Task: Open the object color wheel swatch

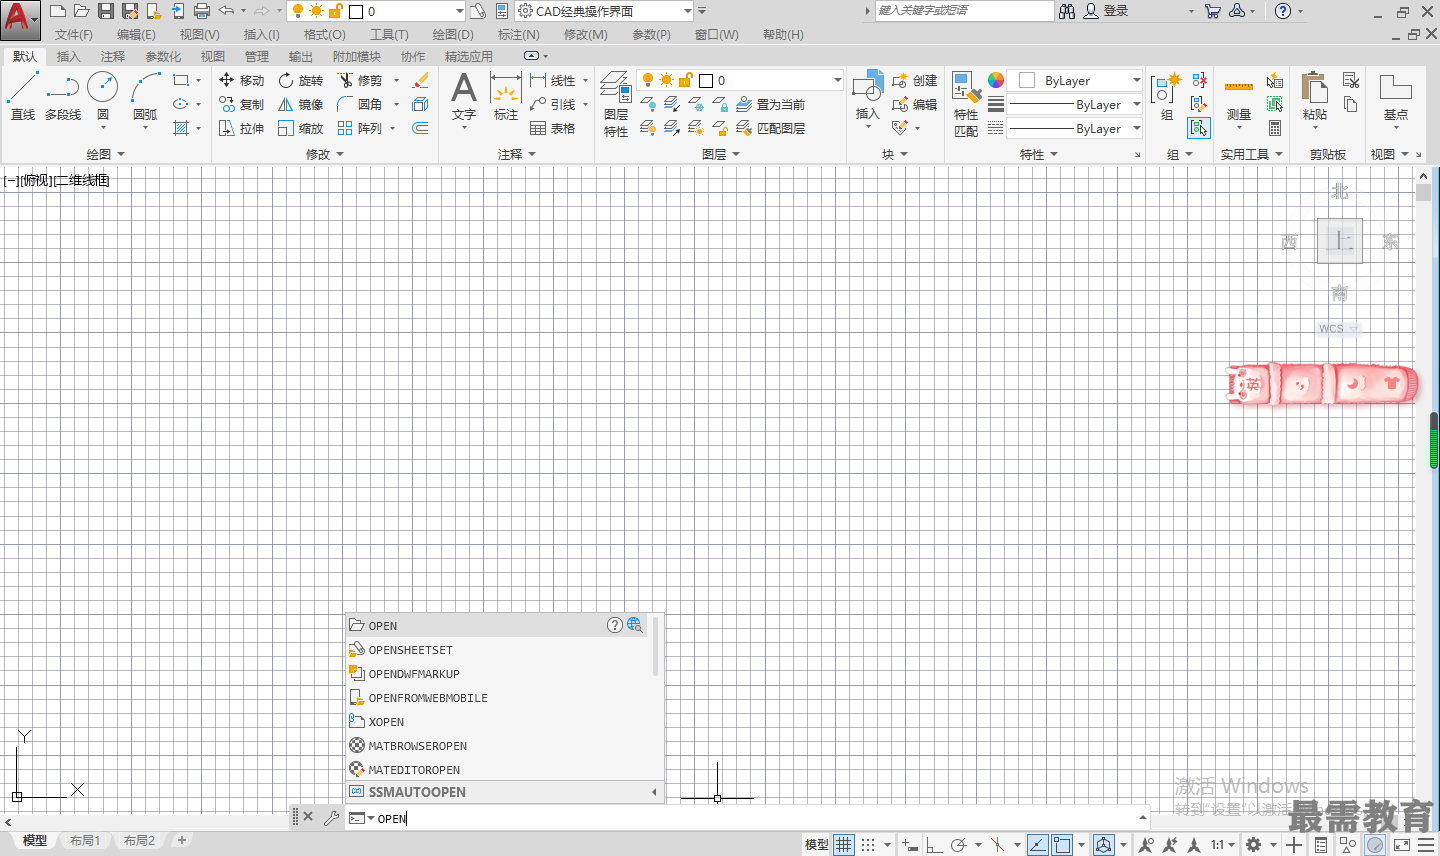Action: (996, 80)
